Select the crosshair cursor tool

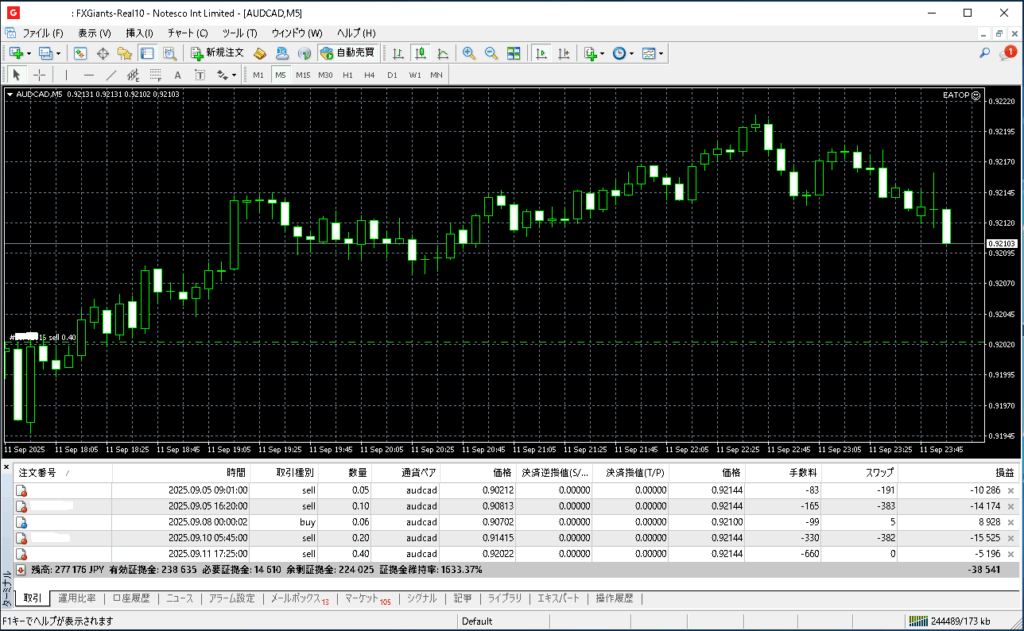click(x=39, y=75)
